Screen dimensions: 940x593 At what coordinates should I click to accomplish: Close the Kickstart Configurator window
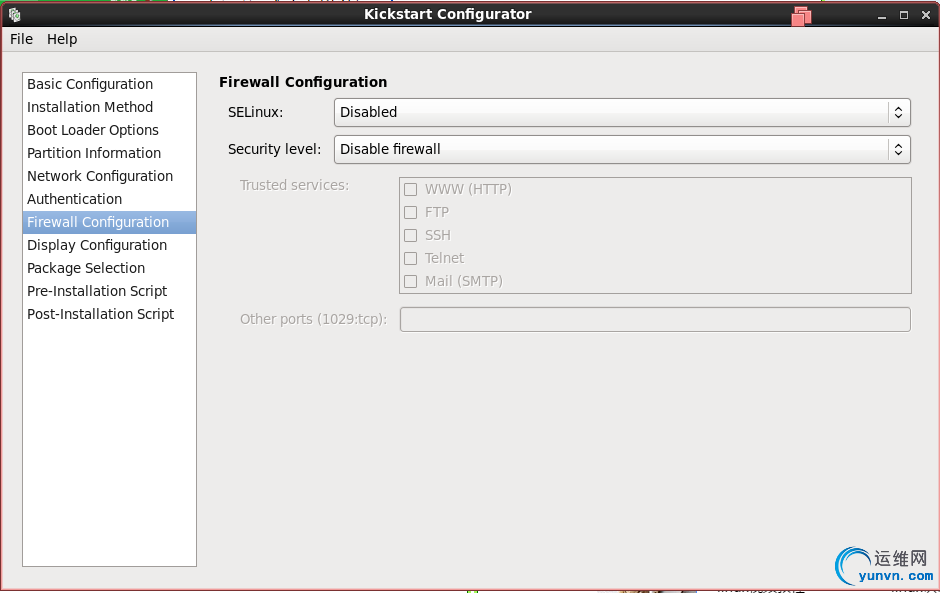click(925, 15)
